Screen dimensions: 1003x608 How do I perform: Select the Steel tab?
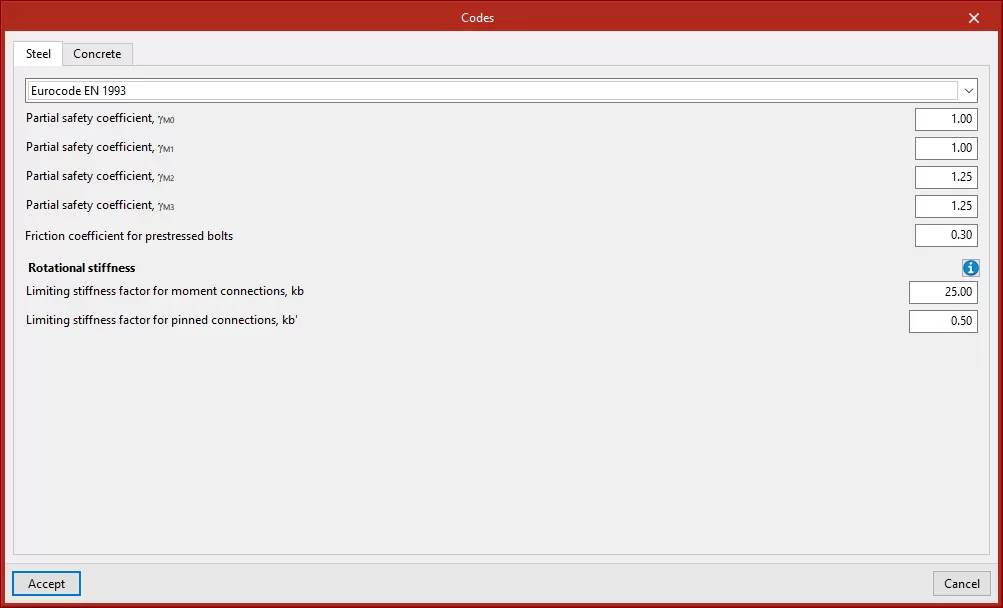pyautogui.click(x=38, y=54)
